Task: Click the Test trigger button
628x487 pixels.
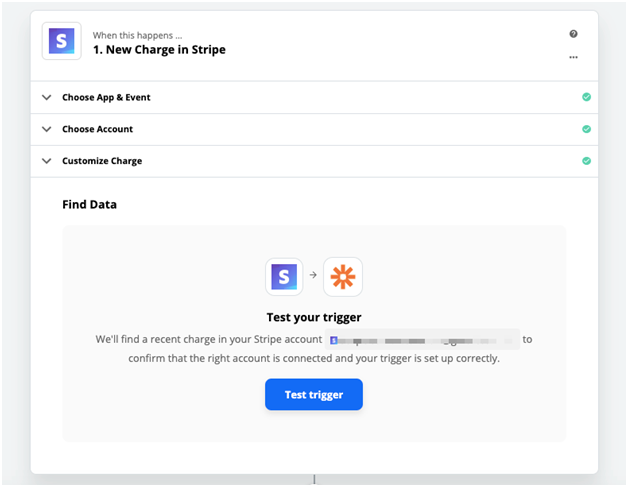Action: coord(314,394)
